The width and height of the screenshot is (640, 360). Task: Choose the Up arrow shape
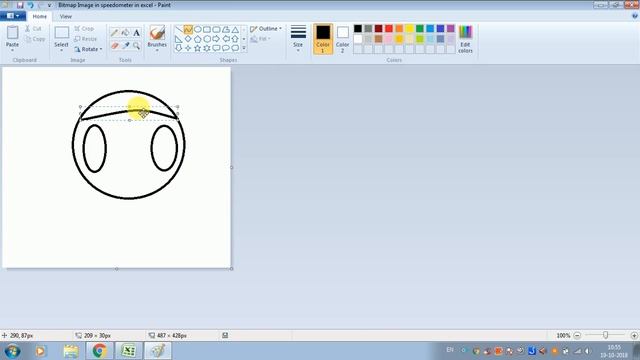(235, 39)
